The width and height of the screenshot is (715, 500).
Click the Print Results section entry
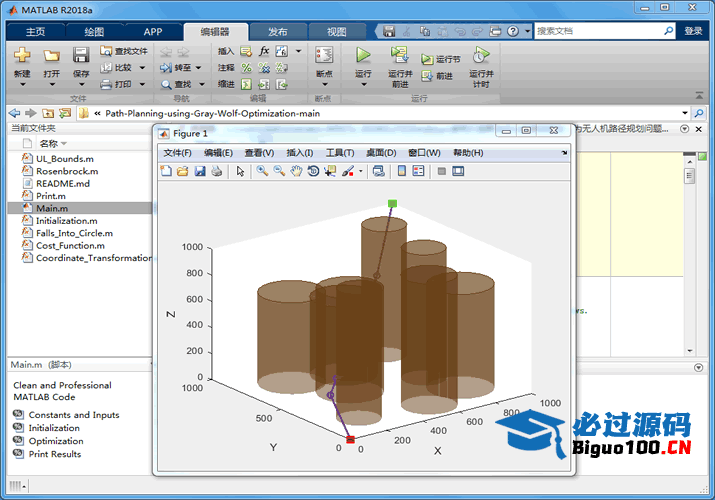[55, 454]
